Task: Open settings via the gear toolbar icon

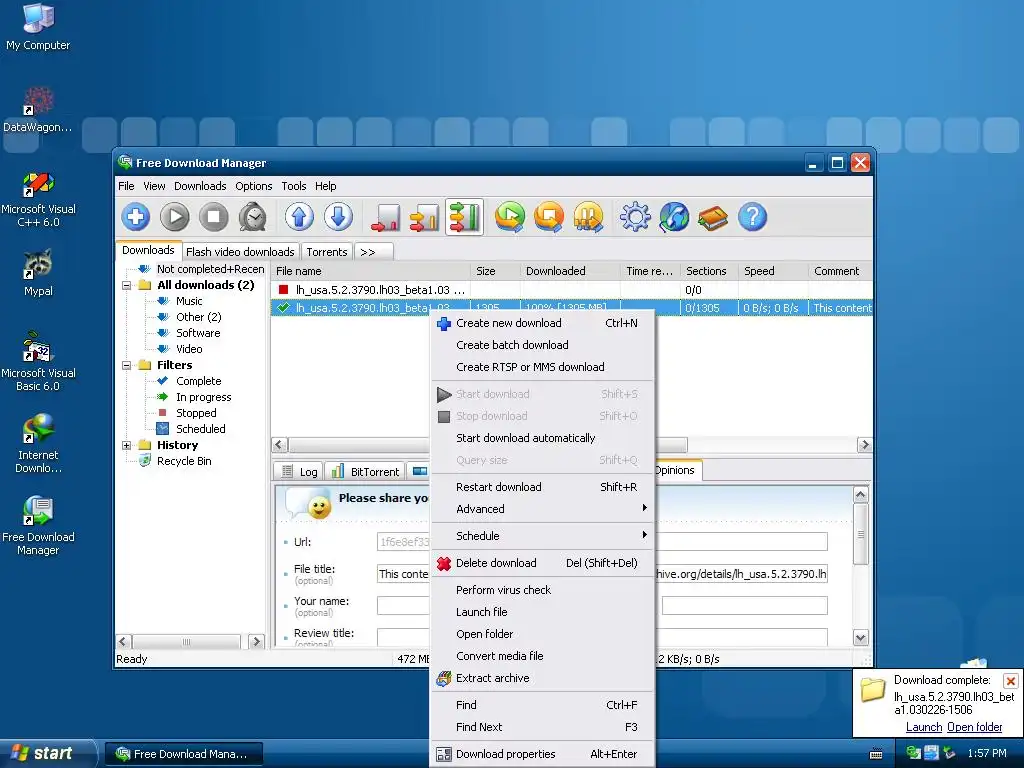Action: click(635, 217)
